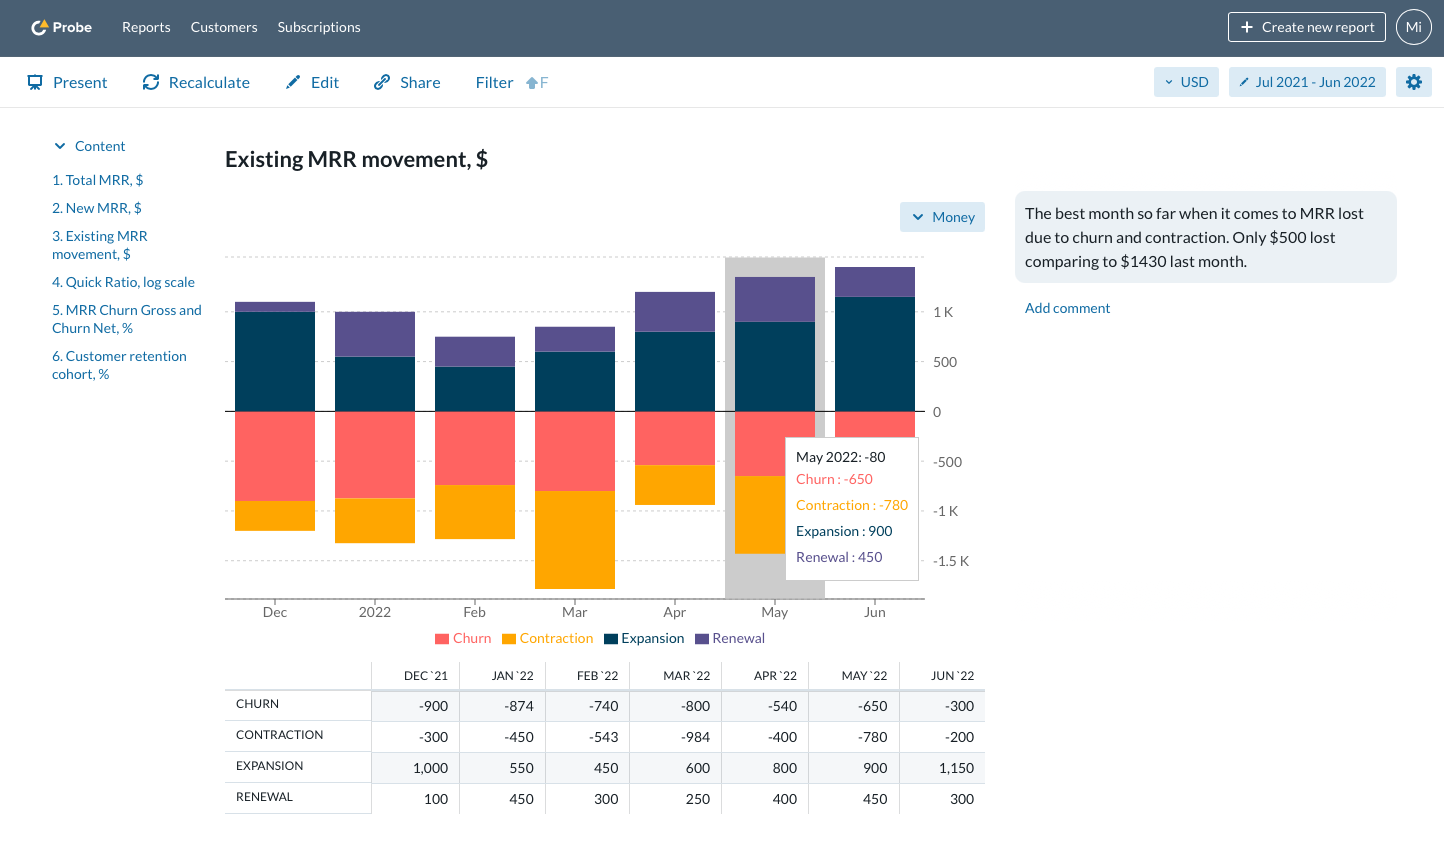Click the Share link icon
The image size is (1444, 859).
[x=382, y=82]
